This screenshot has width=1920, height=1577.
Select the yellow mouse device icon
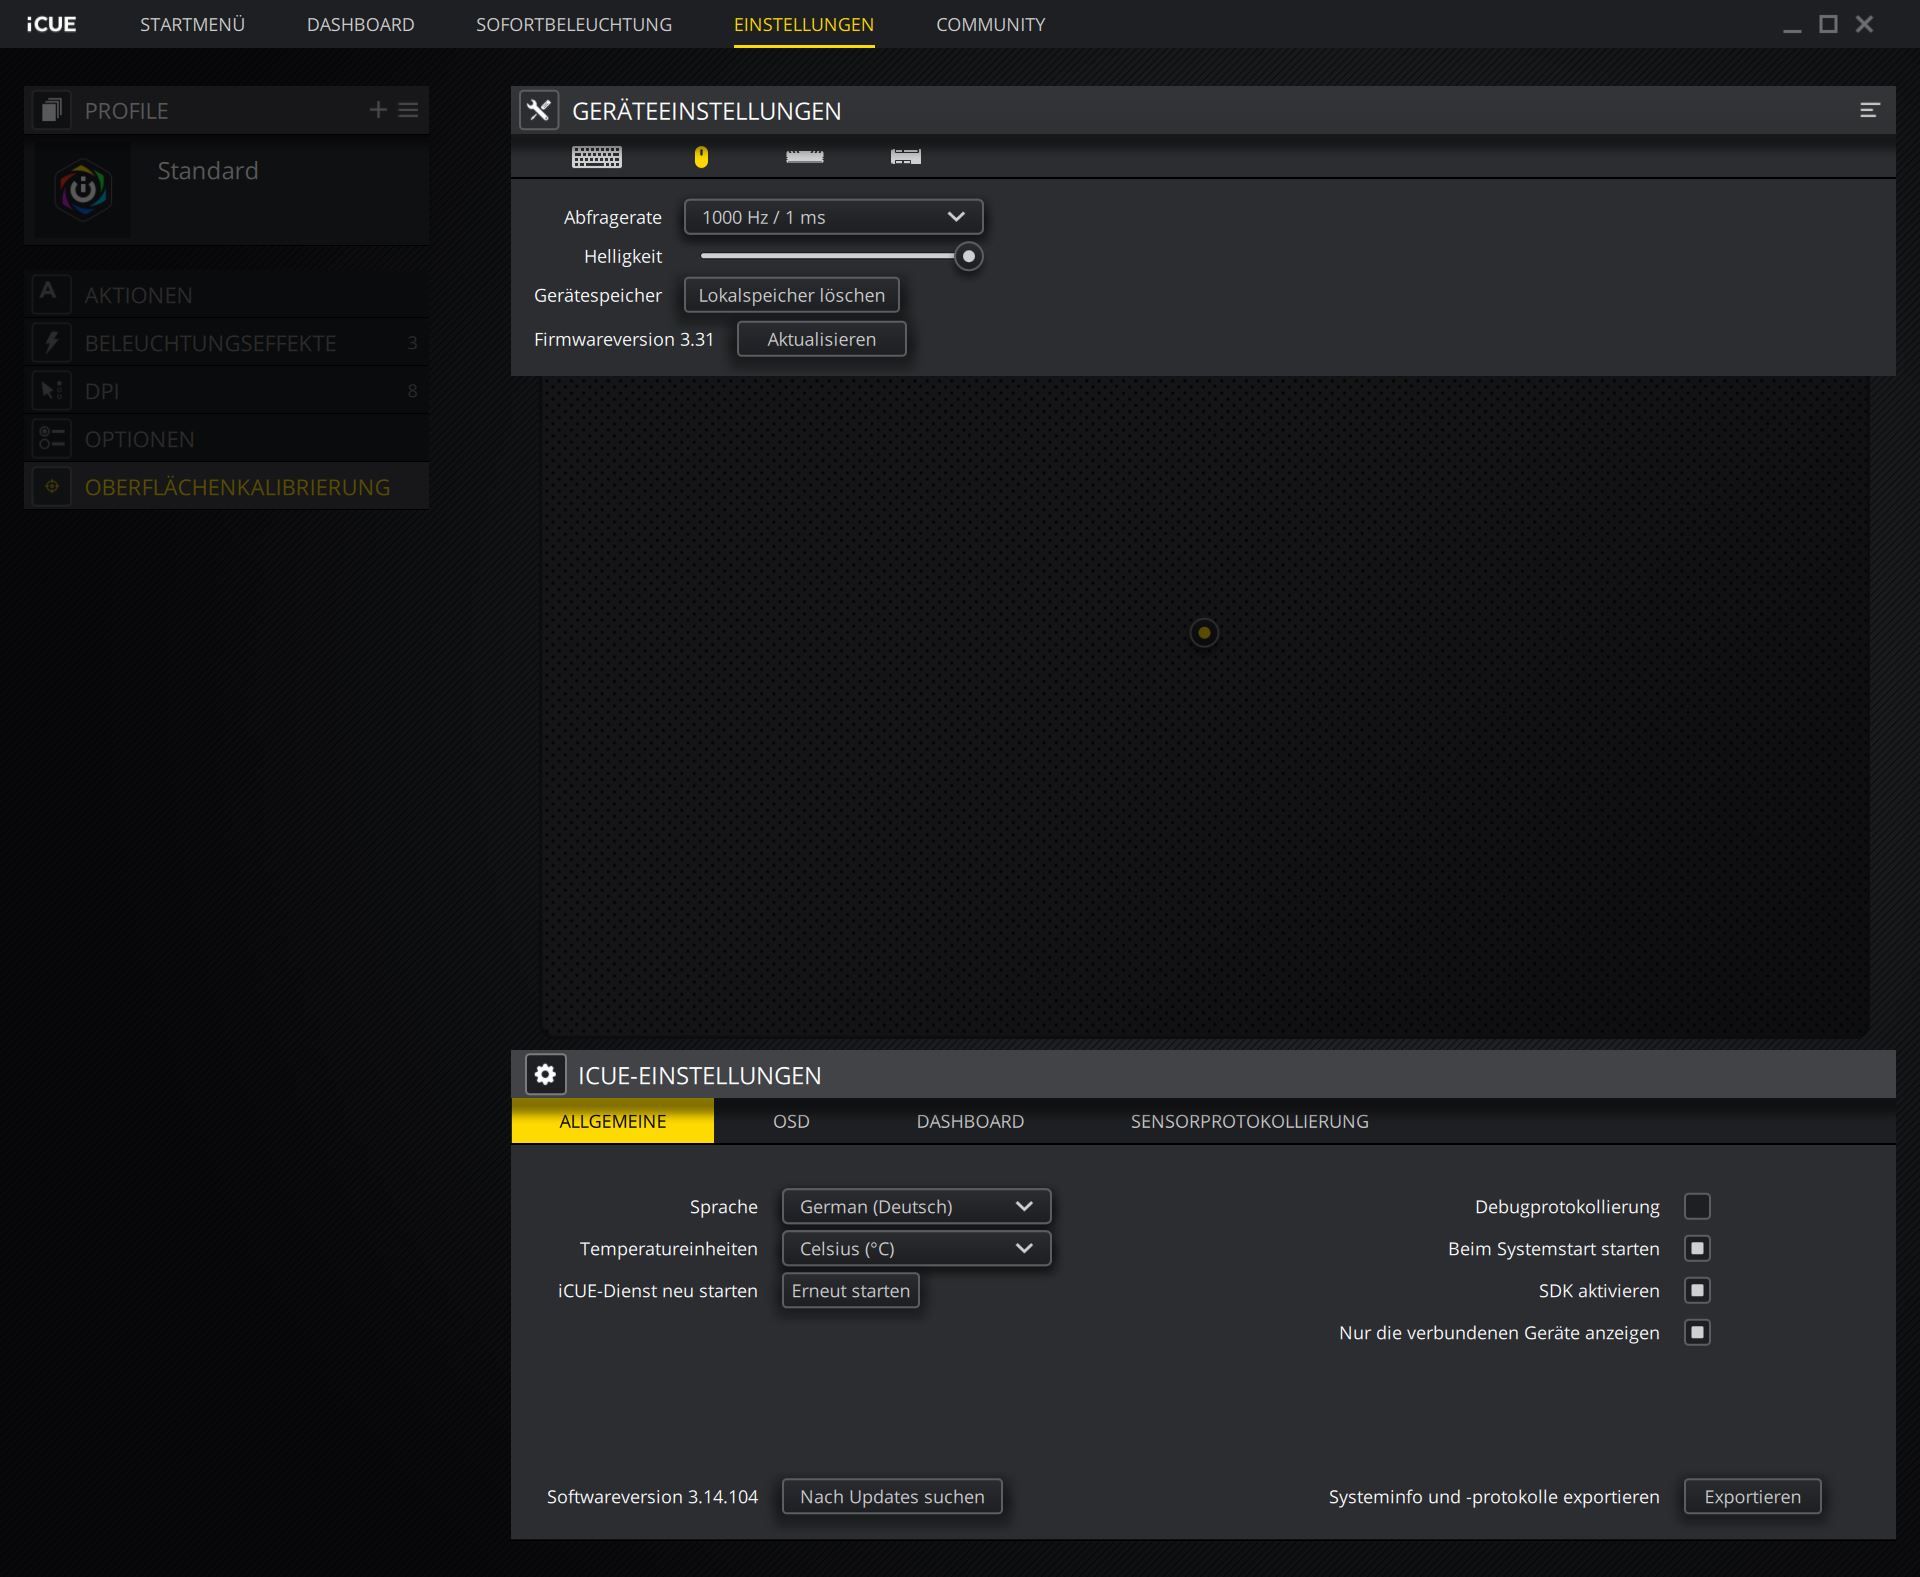701,157
